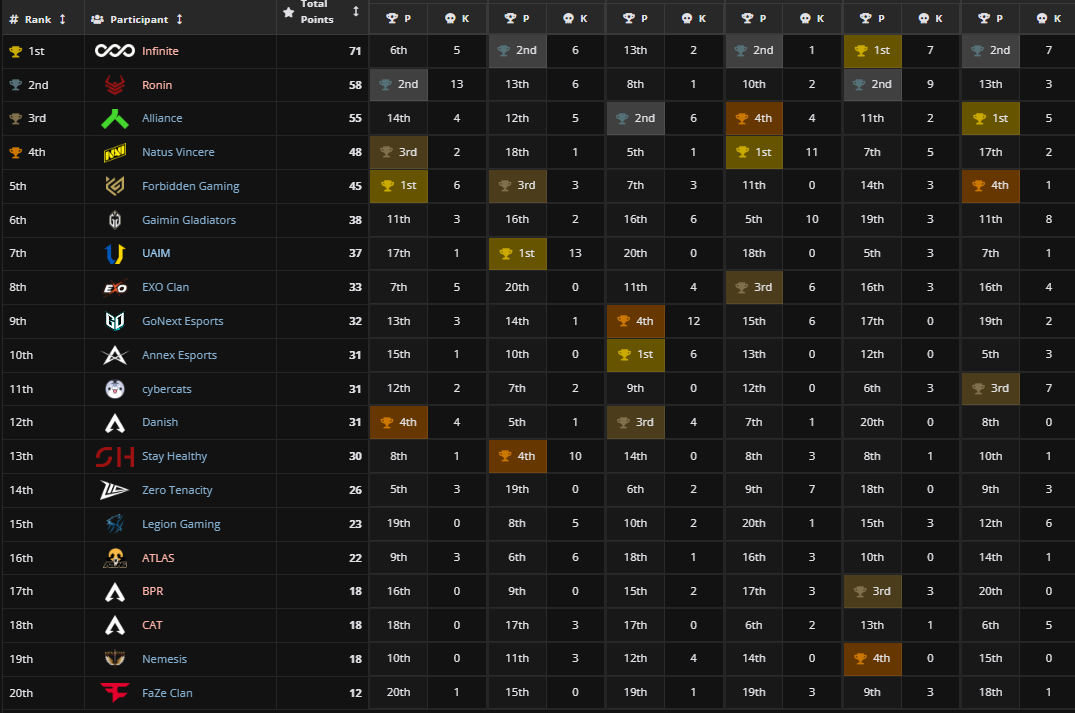This screenshot has height=713, width=1075.
Task: Click the Gaimin Gladiators logo
Action: click(x=114, y=220)
